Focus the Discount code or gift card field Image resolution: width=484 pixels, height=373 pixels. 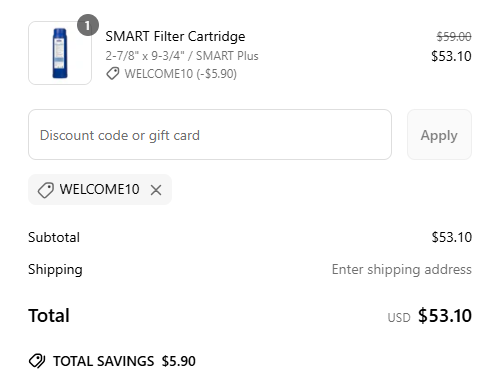pos(210,135)
